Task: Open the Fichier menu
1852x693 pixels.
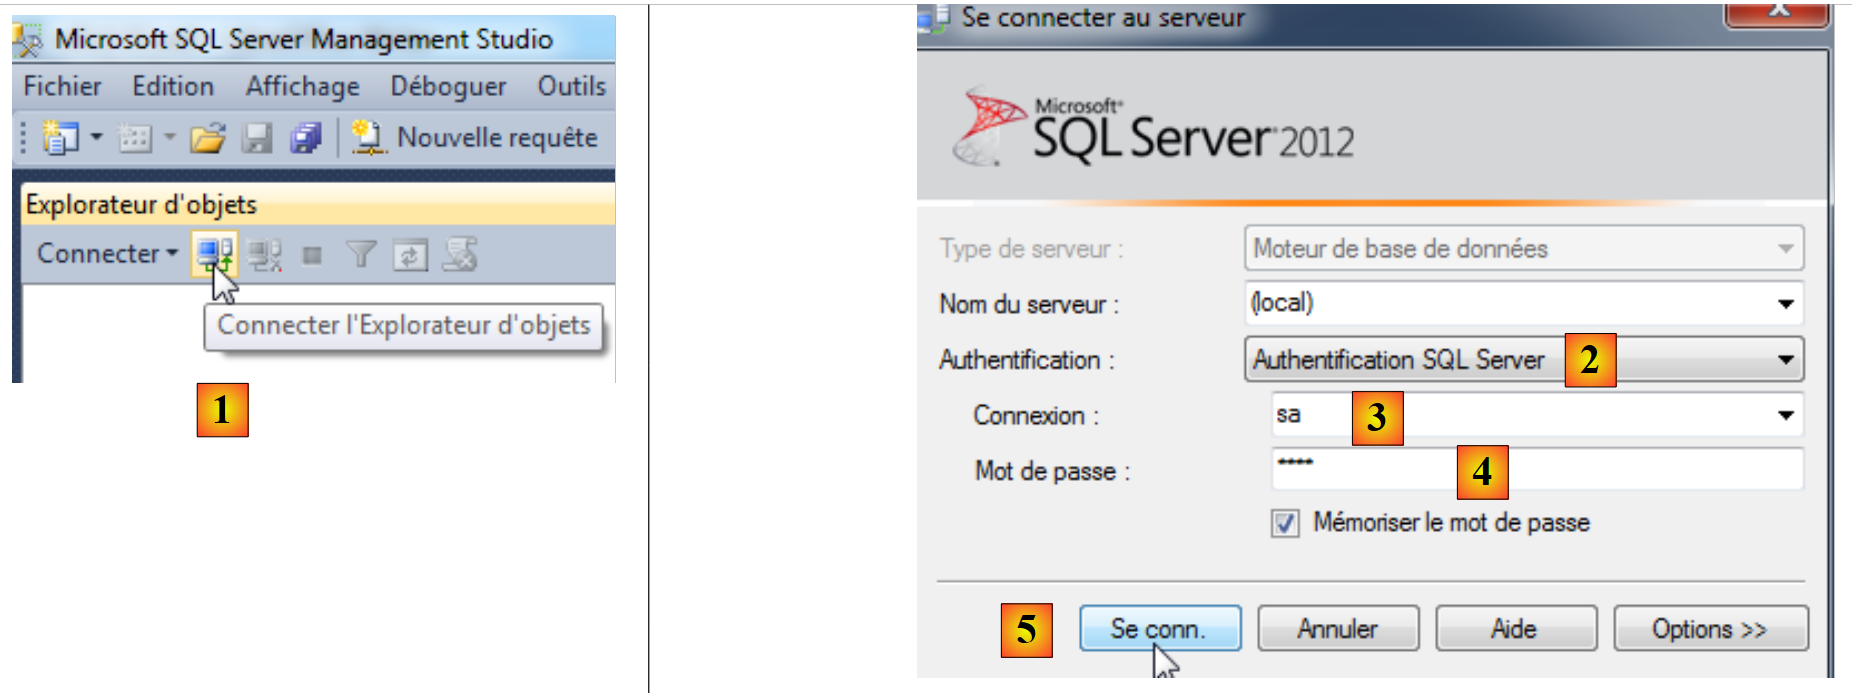Action: (62, 87)
